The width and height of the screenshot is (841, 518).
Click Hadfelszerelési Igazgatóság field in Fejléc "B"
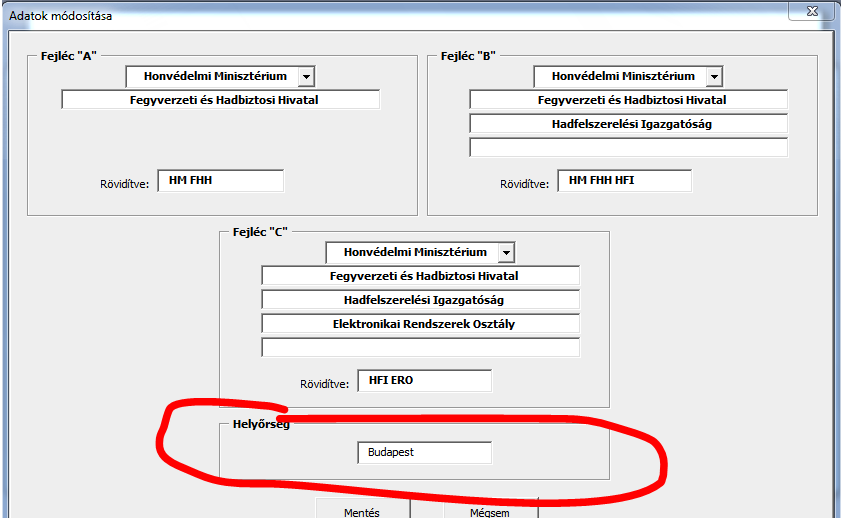tap(628, 124)
